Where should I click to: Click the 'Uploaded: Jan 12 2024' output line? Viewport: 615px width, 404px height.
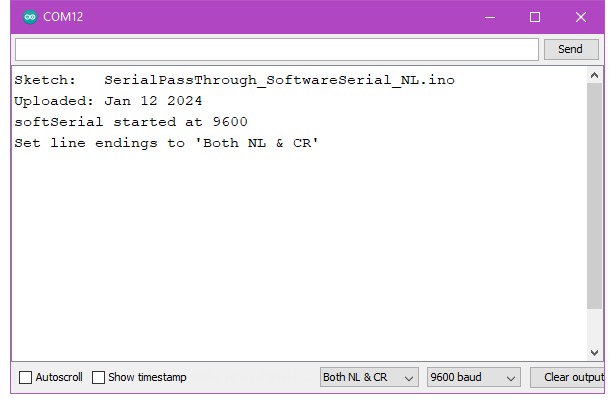tap(108, 100)
